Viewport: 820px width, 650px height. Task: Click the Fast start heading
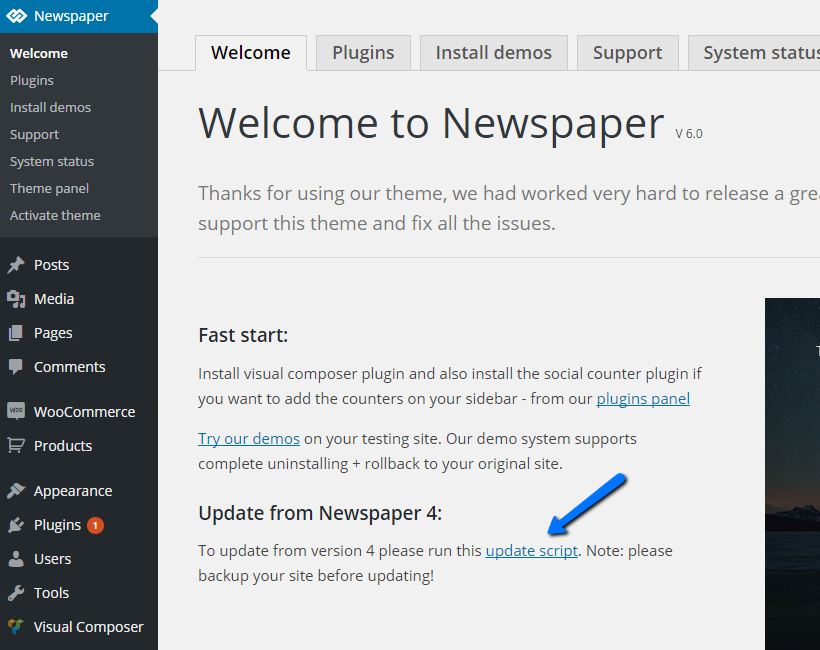coord(243,335)
